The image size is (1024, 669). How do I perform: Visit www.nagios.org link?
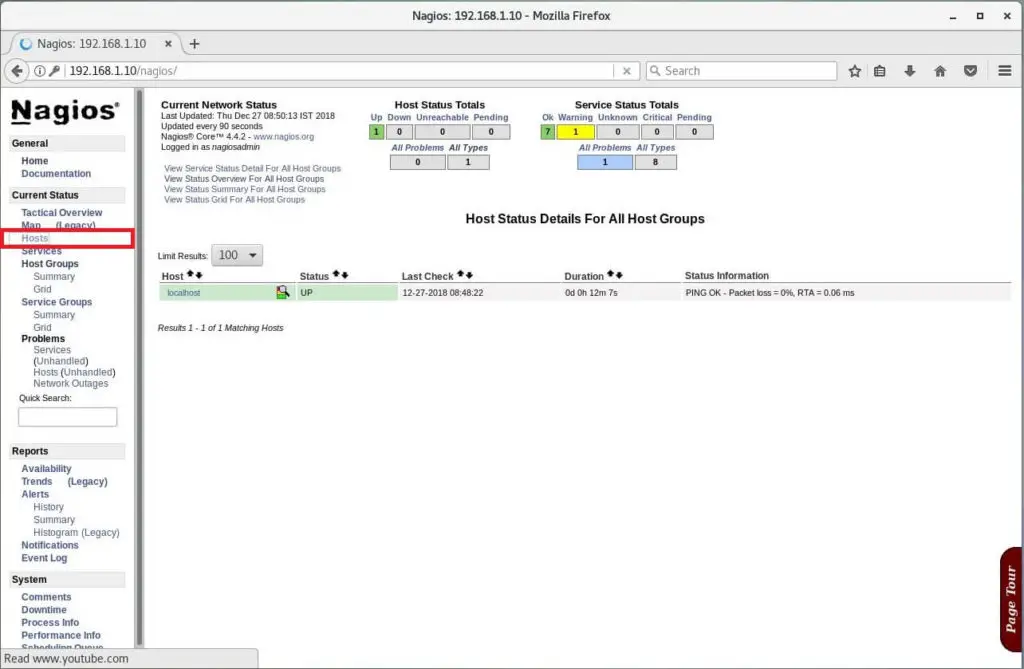tap(283, 137)
